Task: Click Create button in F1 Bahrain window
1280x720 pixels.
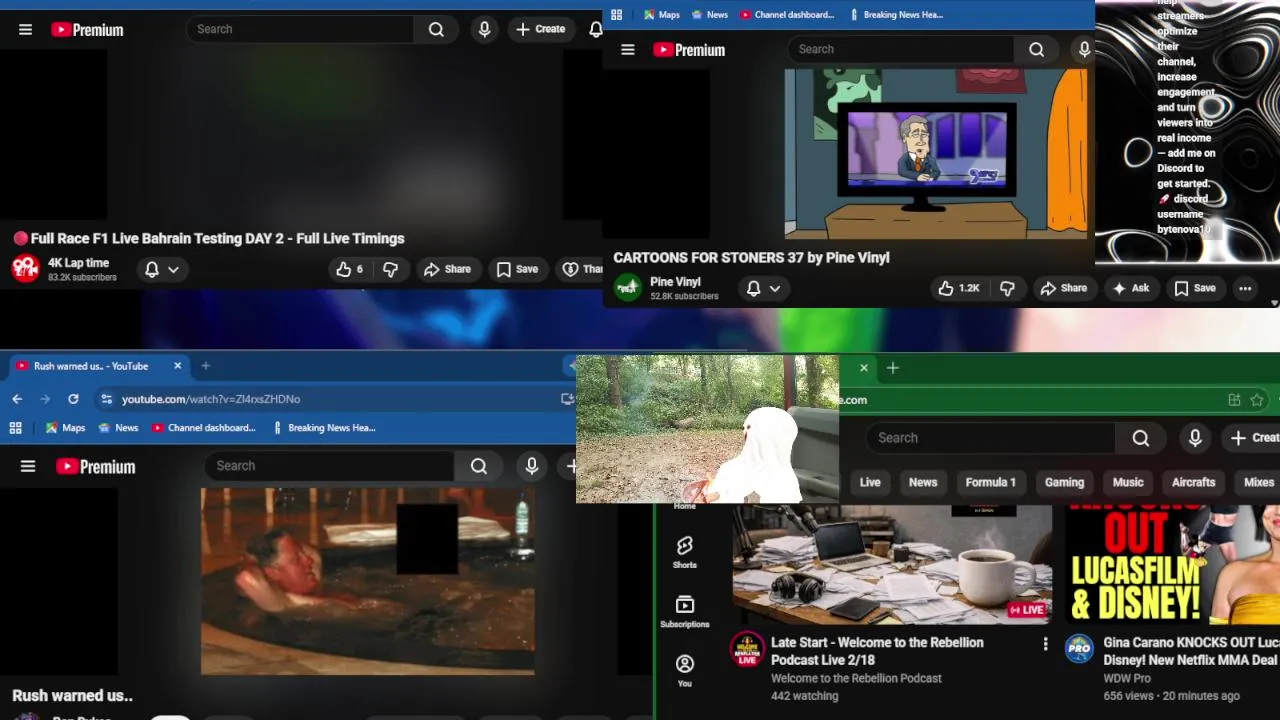Action: [x=541, y=29]
